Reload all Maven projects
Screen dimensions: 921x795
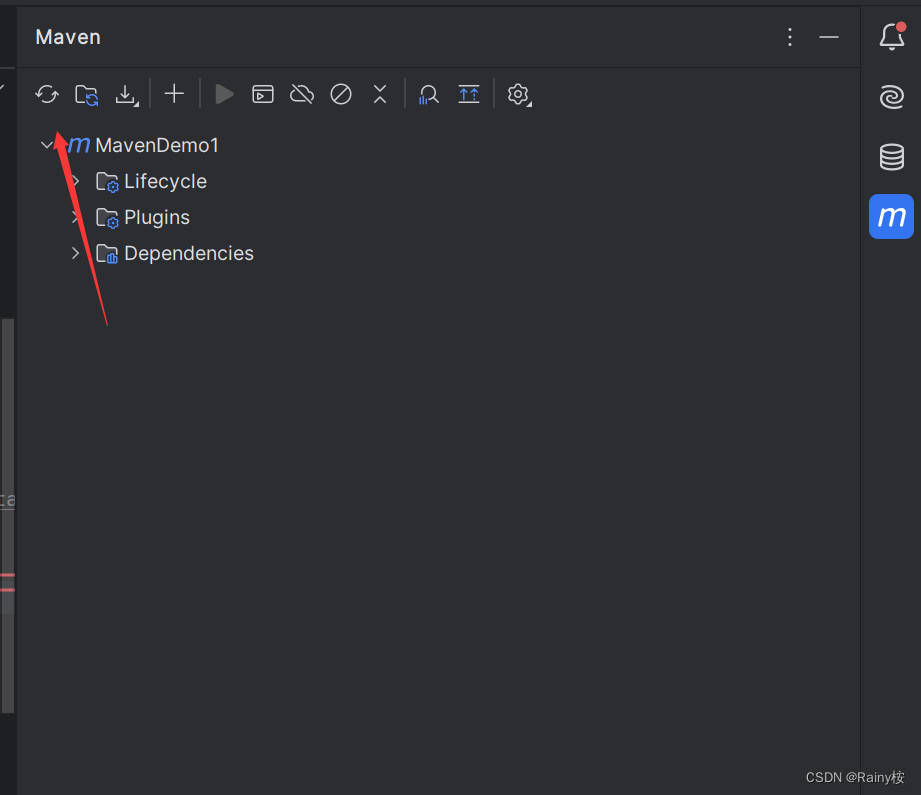pyautogui.click(x=47, y=94)
